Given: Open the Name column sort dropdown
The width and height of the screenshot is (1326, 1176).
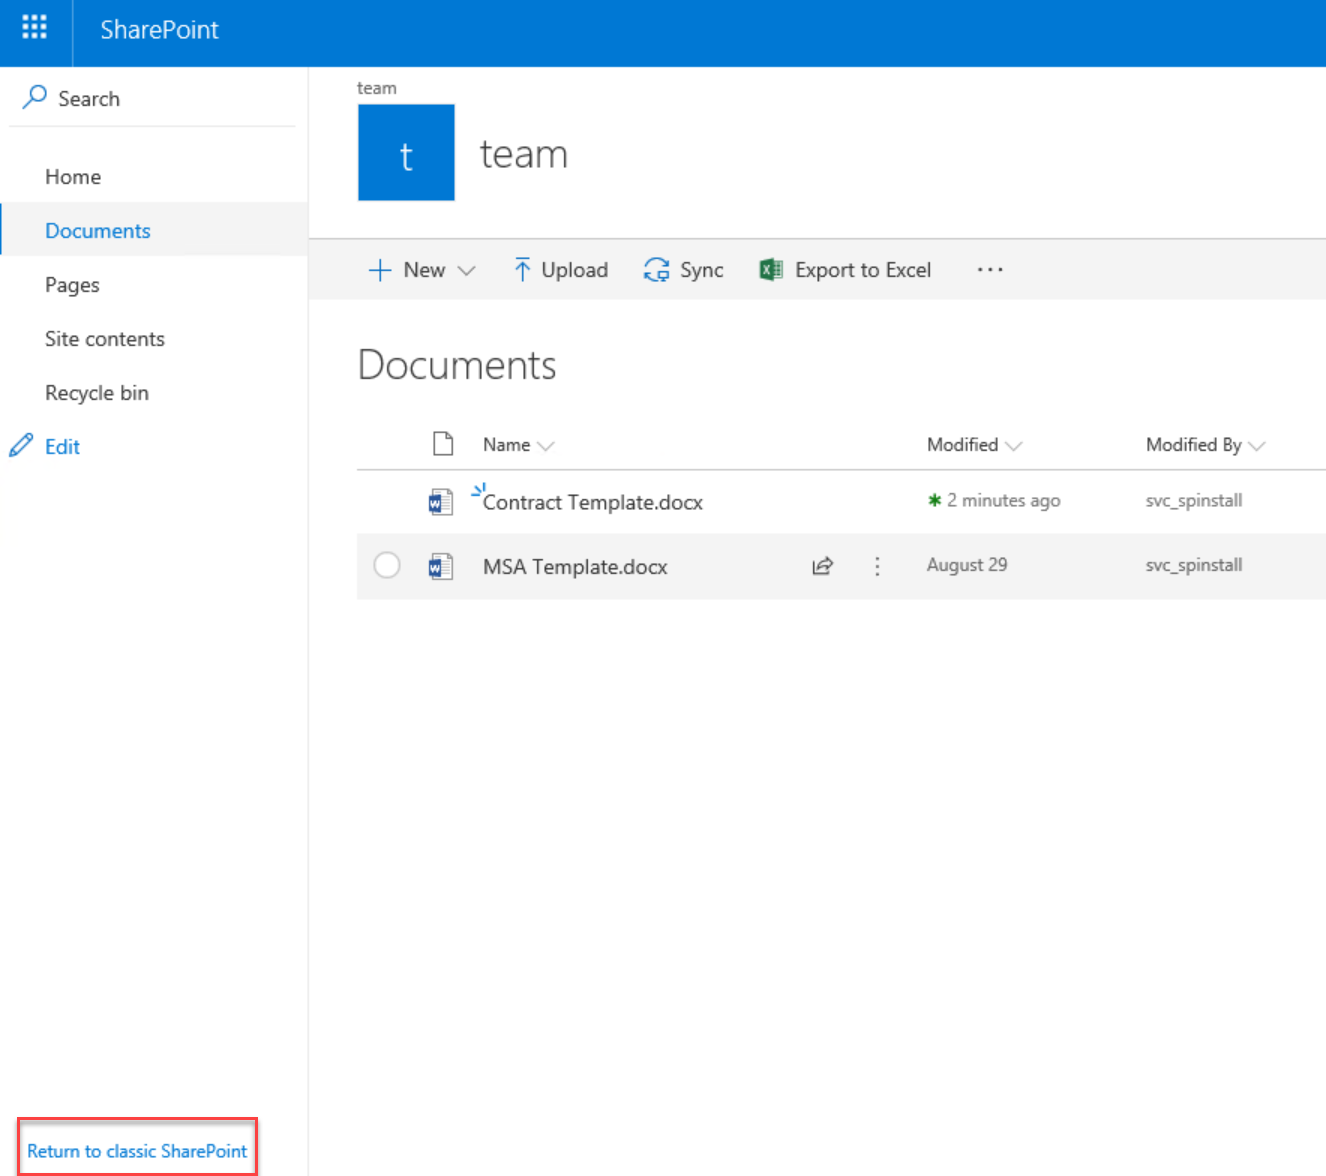Looking at the screenshot, I should [x=546, y=446].
